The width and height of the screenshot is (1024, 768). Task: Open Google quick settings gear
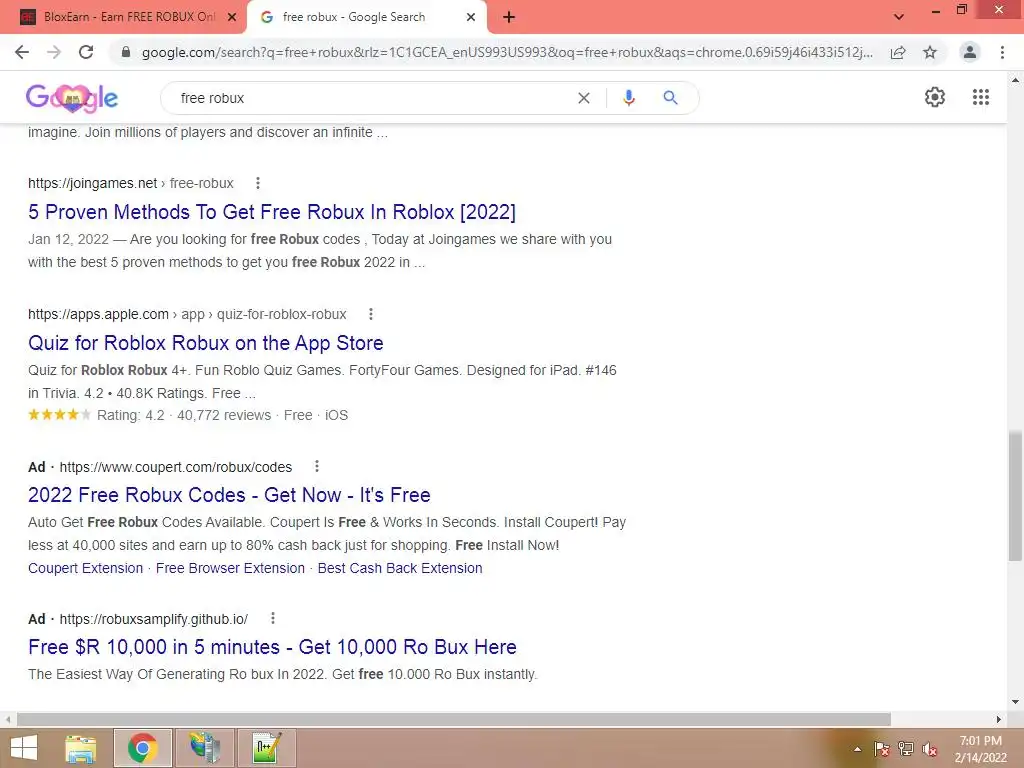tap(935, 97)
